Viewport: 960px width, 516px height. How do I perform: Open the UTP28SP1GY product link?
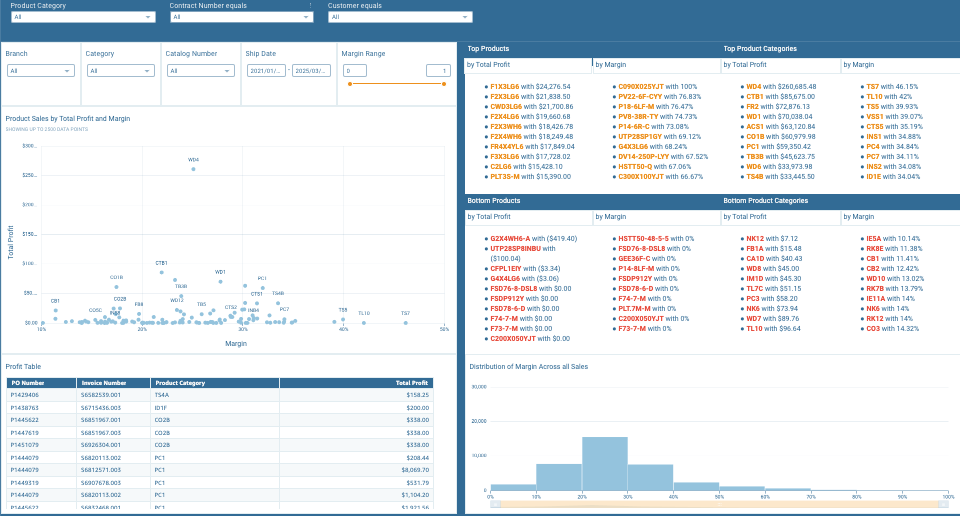(640, 137)
